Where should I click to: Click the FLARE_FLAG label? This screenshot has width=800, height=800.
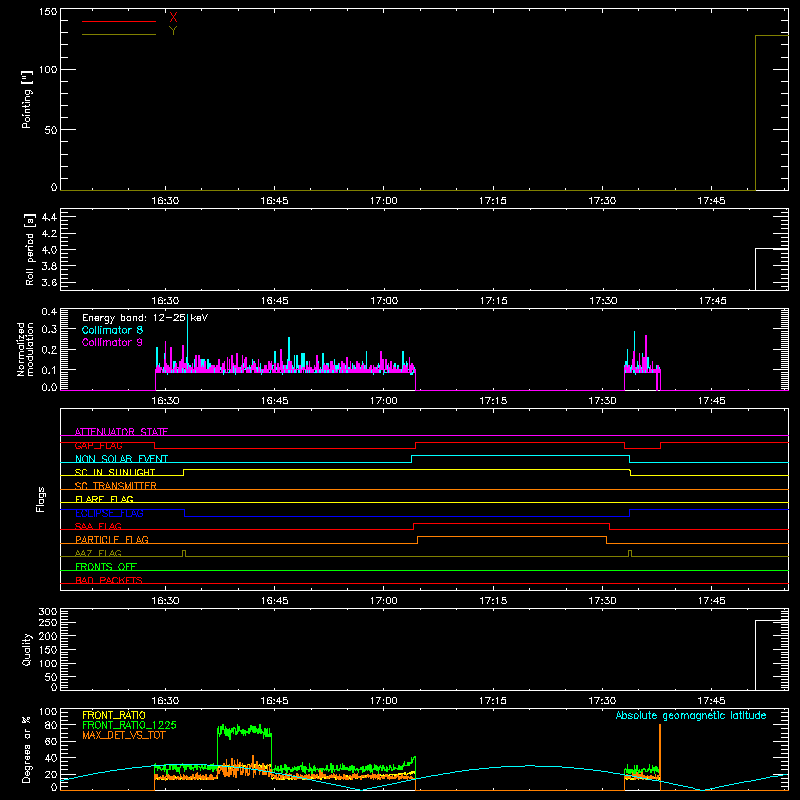click(104, 499)
